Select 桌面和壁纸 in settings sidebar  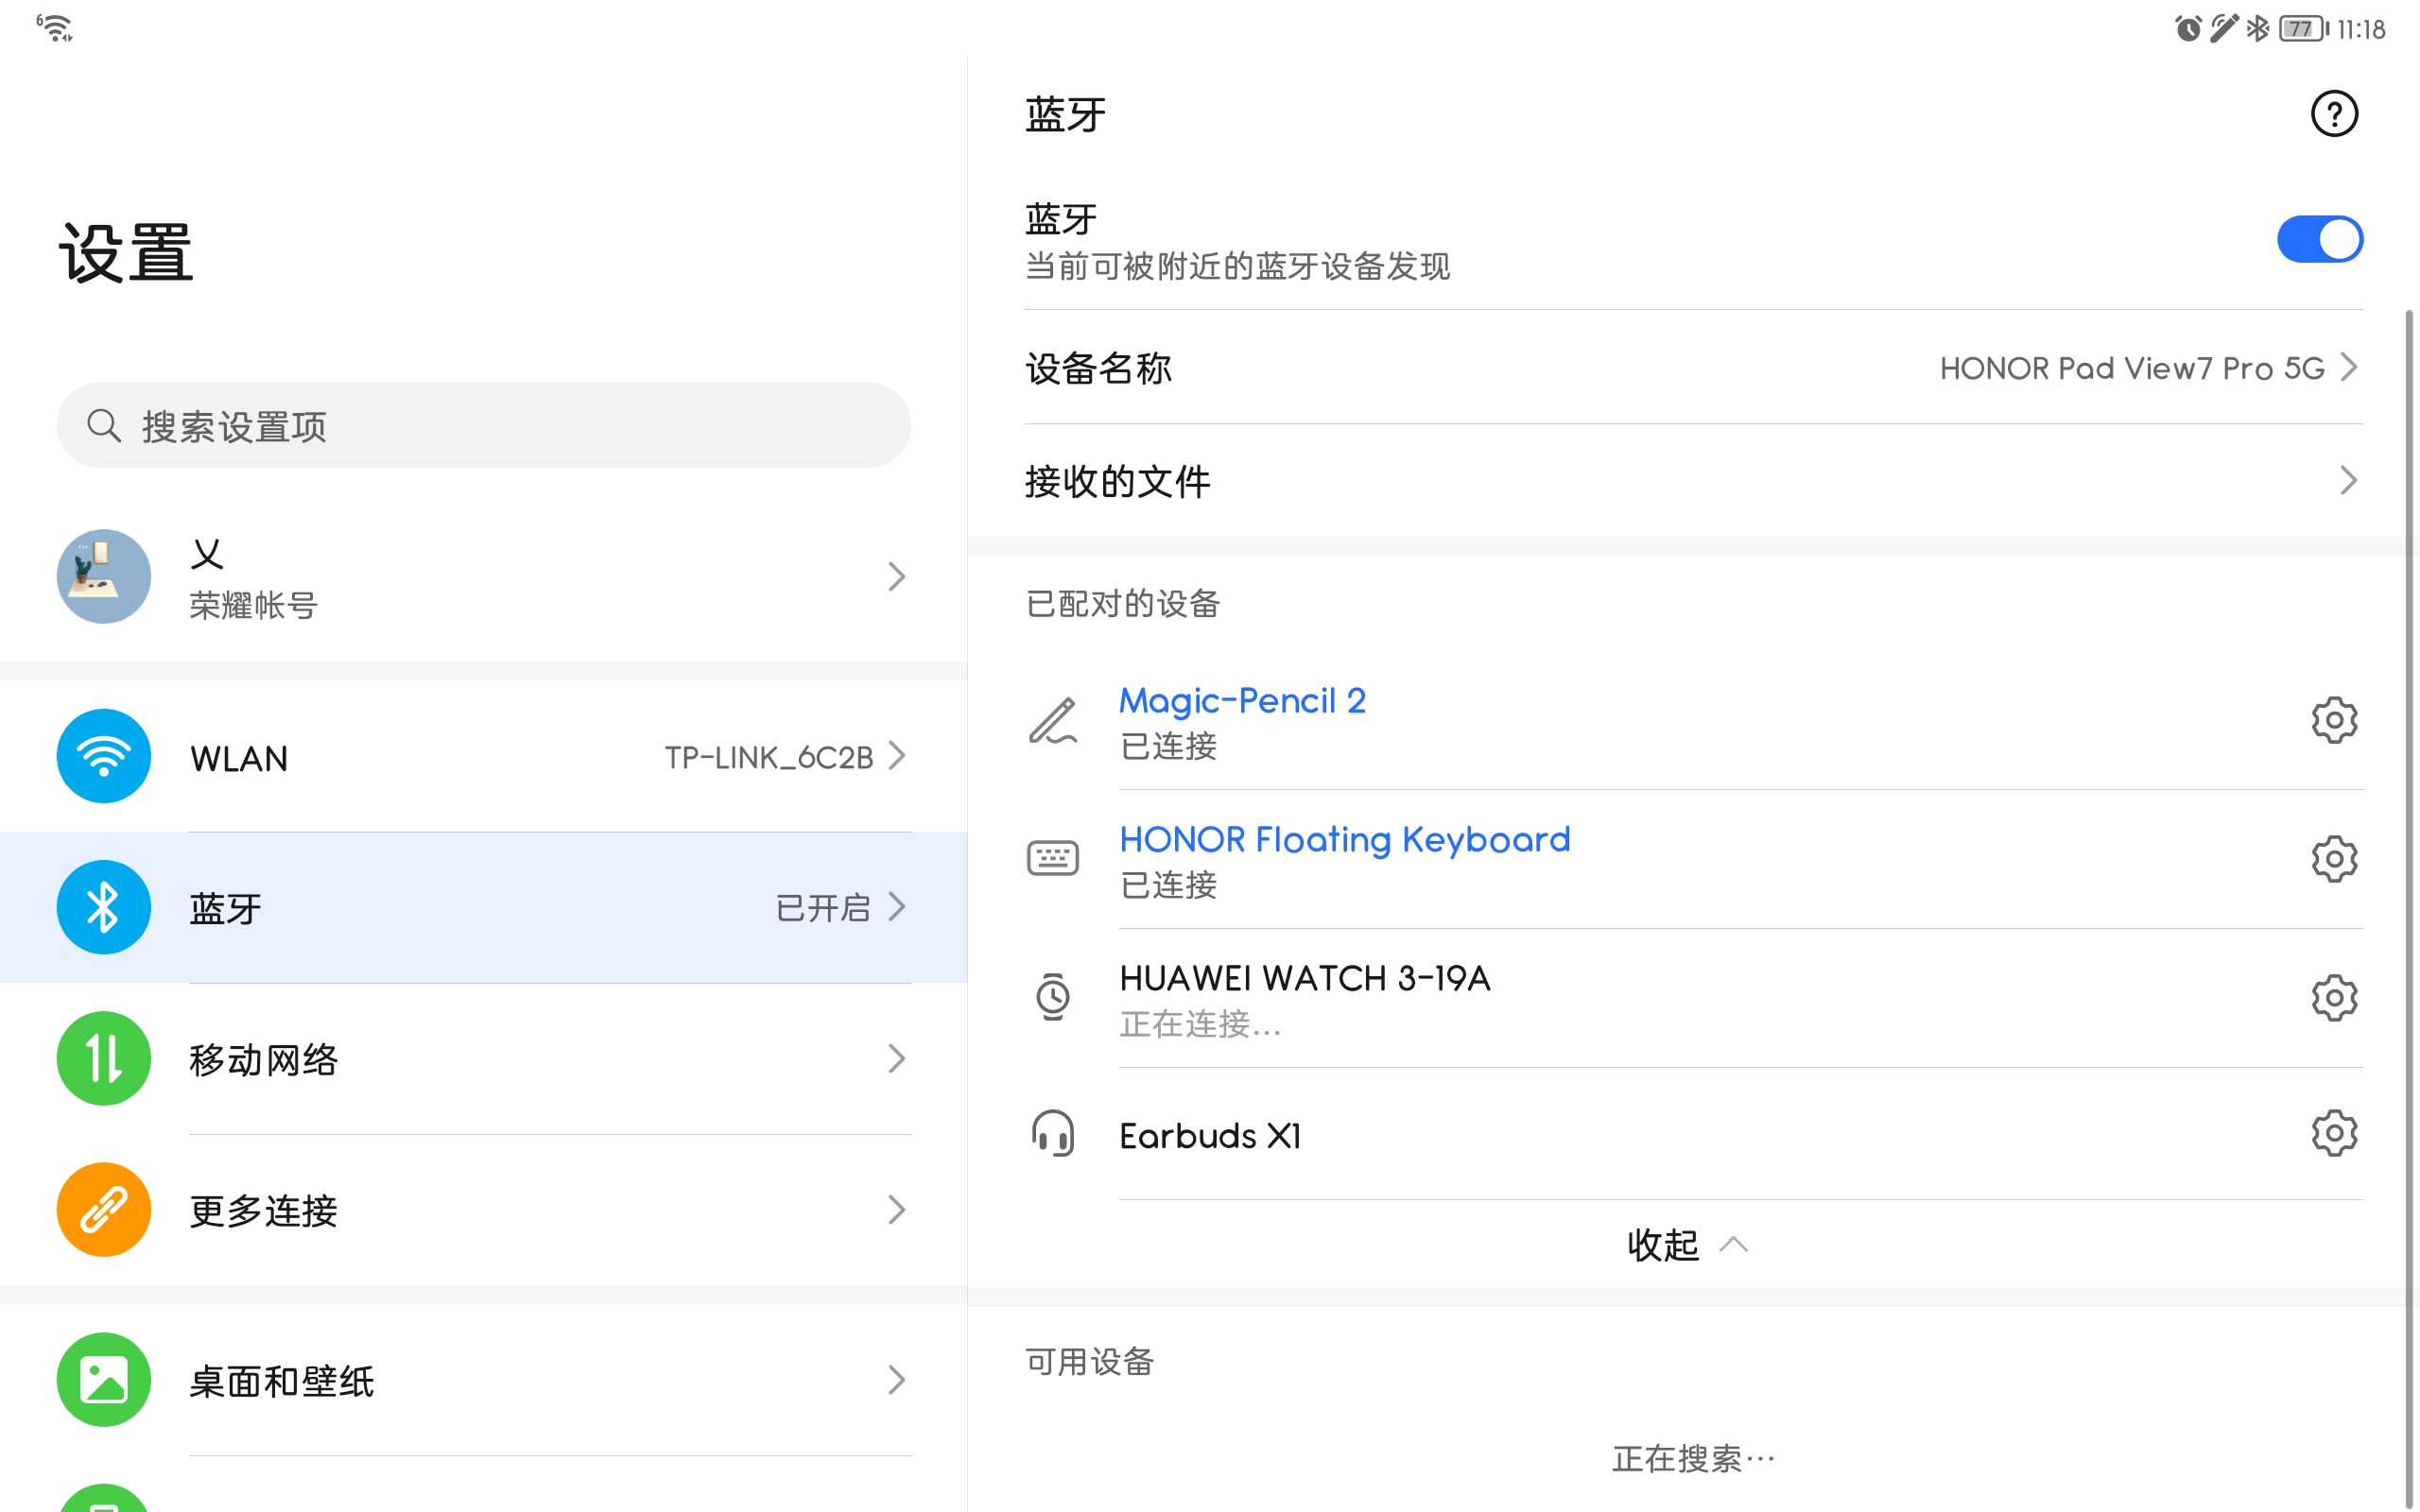click(484, 1380)
